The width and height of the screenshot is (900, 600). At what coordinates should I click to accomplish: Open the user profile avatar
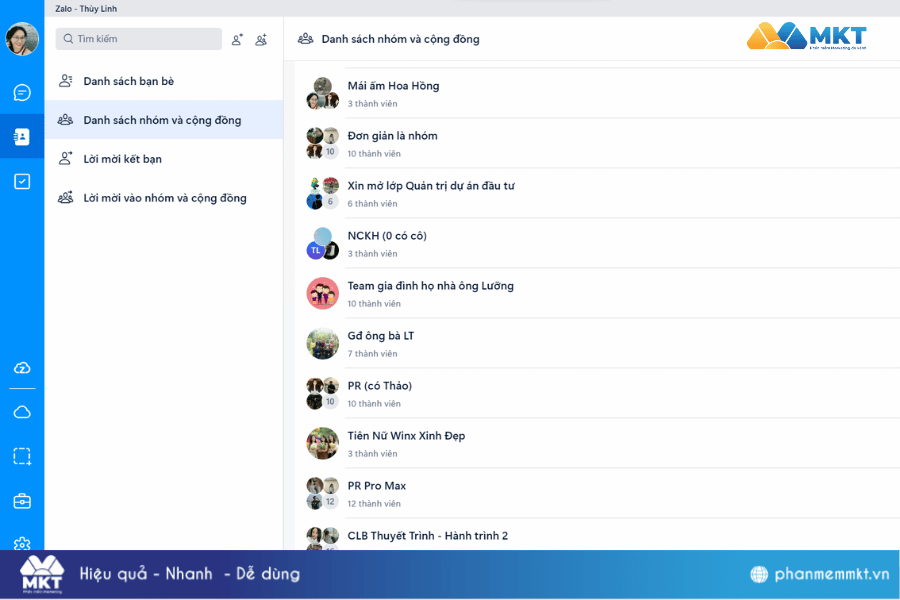tap(22, 39)
